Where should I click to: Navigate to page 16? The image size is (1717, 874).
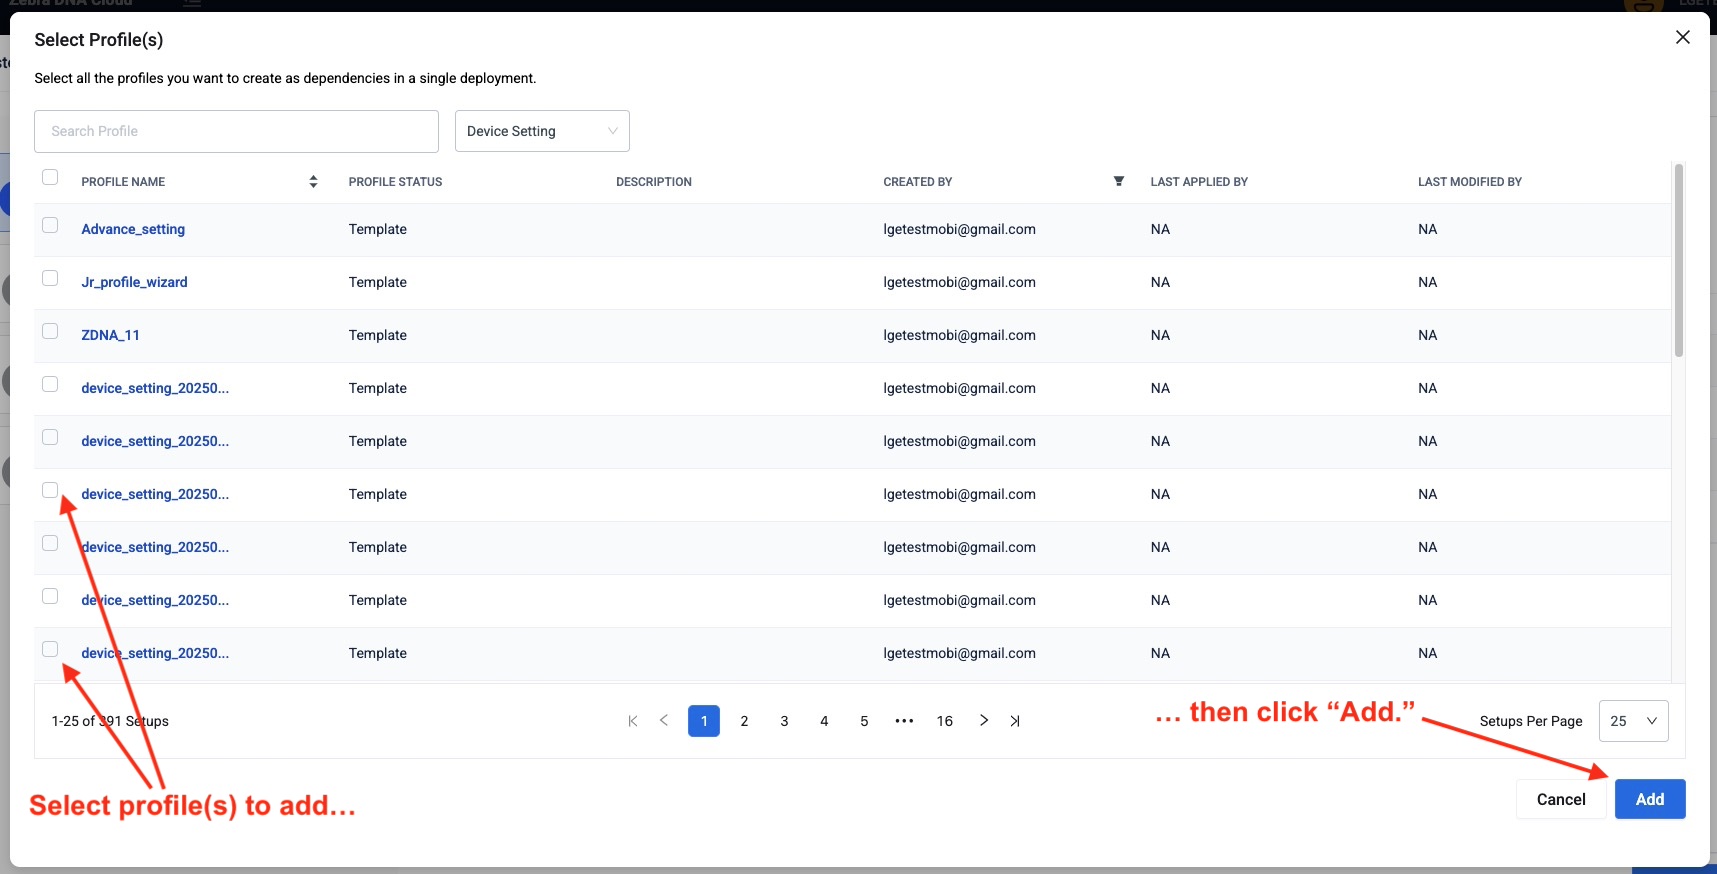point(944,721)
